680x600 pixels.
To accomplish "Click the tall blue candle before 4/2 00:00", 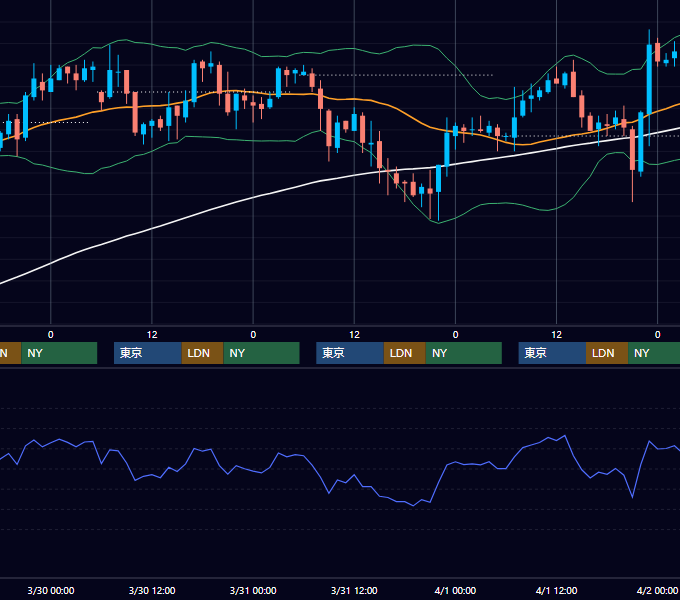I will click(x=649, y=79).
